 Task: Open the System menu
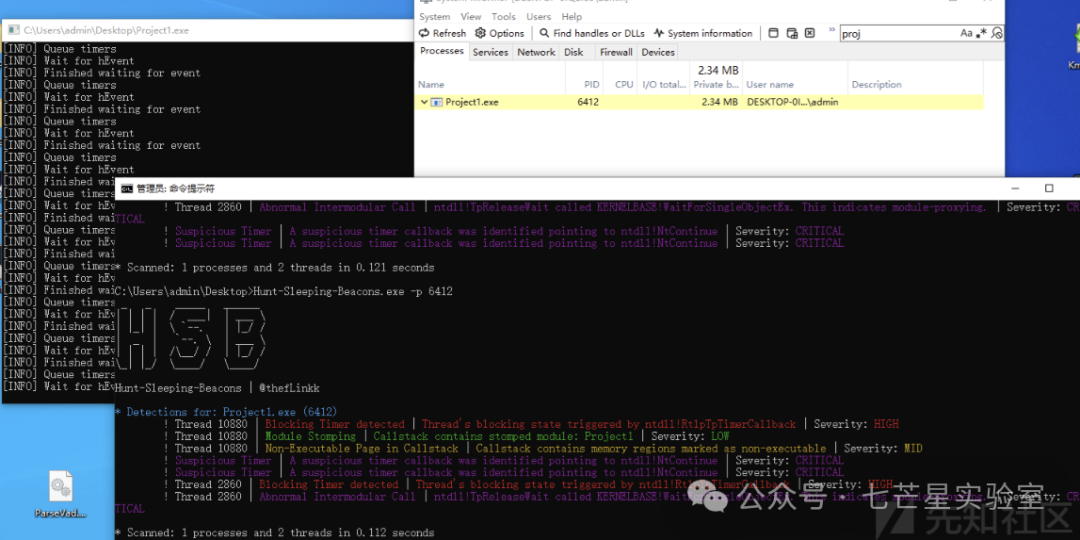pyautogui.click(x=435, y=17)
